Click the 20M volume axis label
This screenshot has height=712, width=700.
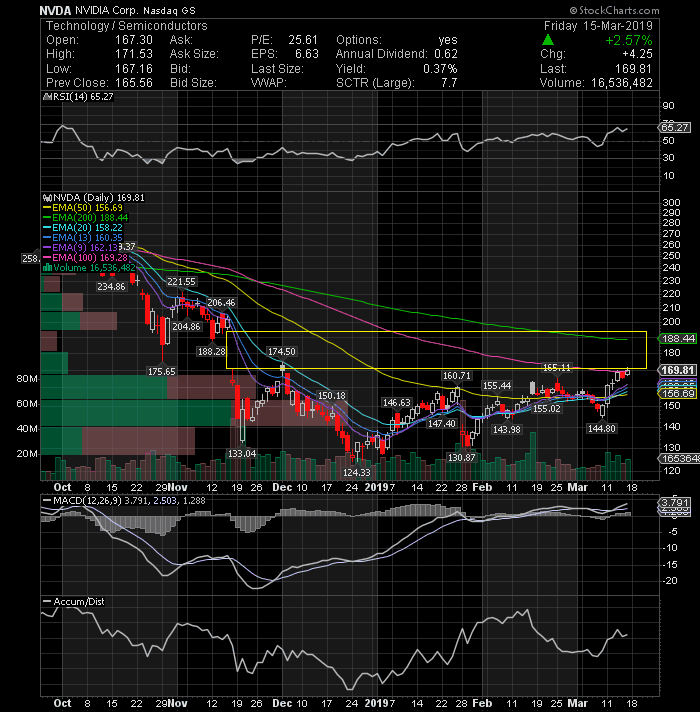27,454
